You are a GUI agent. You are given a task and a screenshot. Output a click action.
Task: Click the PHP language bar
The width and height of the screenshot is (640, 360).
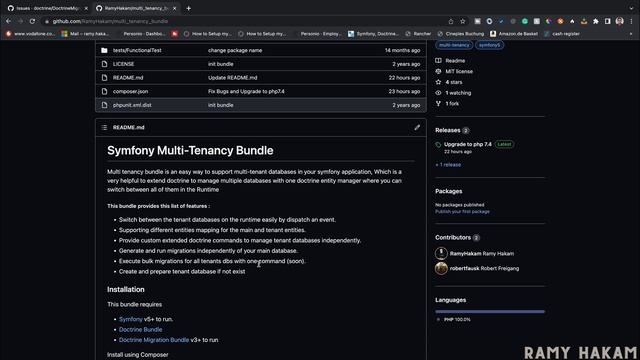point(490,311)
